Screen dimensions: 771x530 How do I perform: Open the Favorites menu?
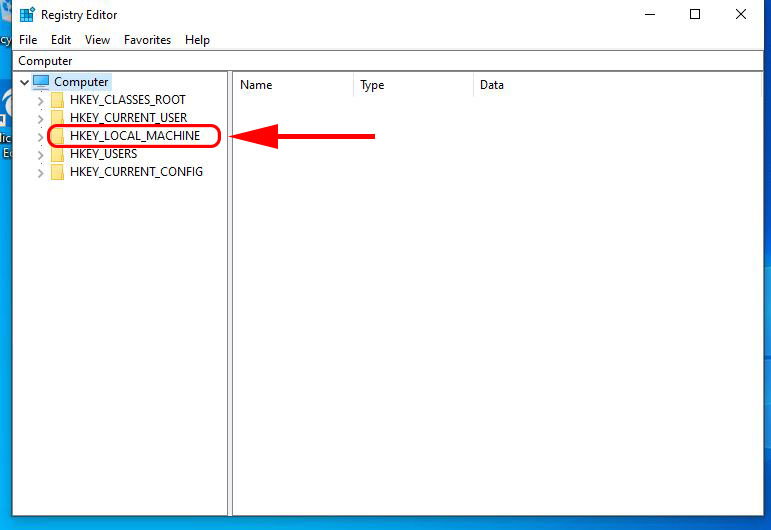(x=148, y=40)
